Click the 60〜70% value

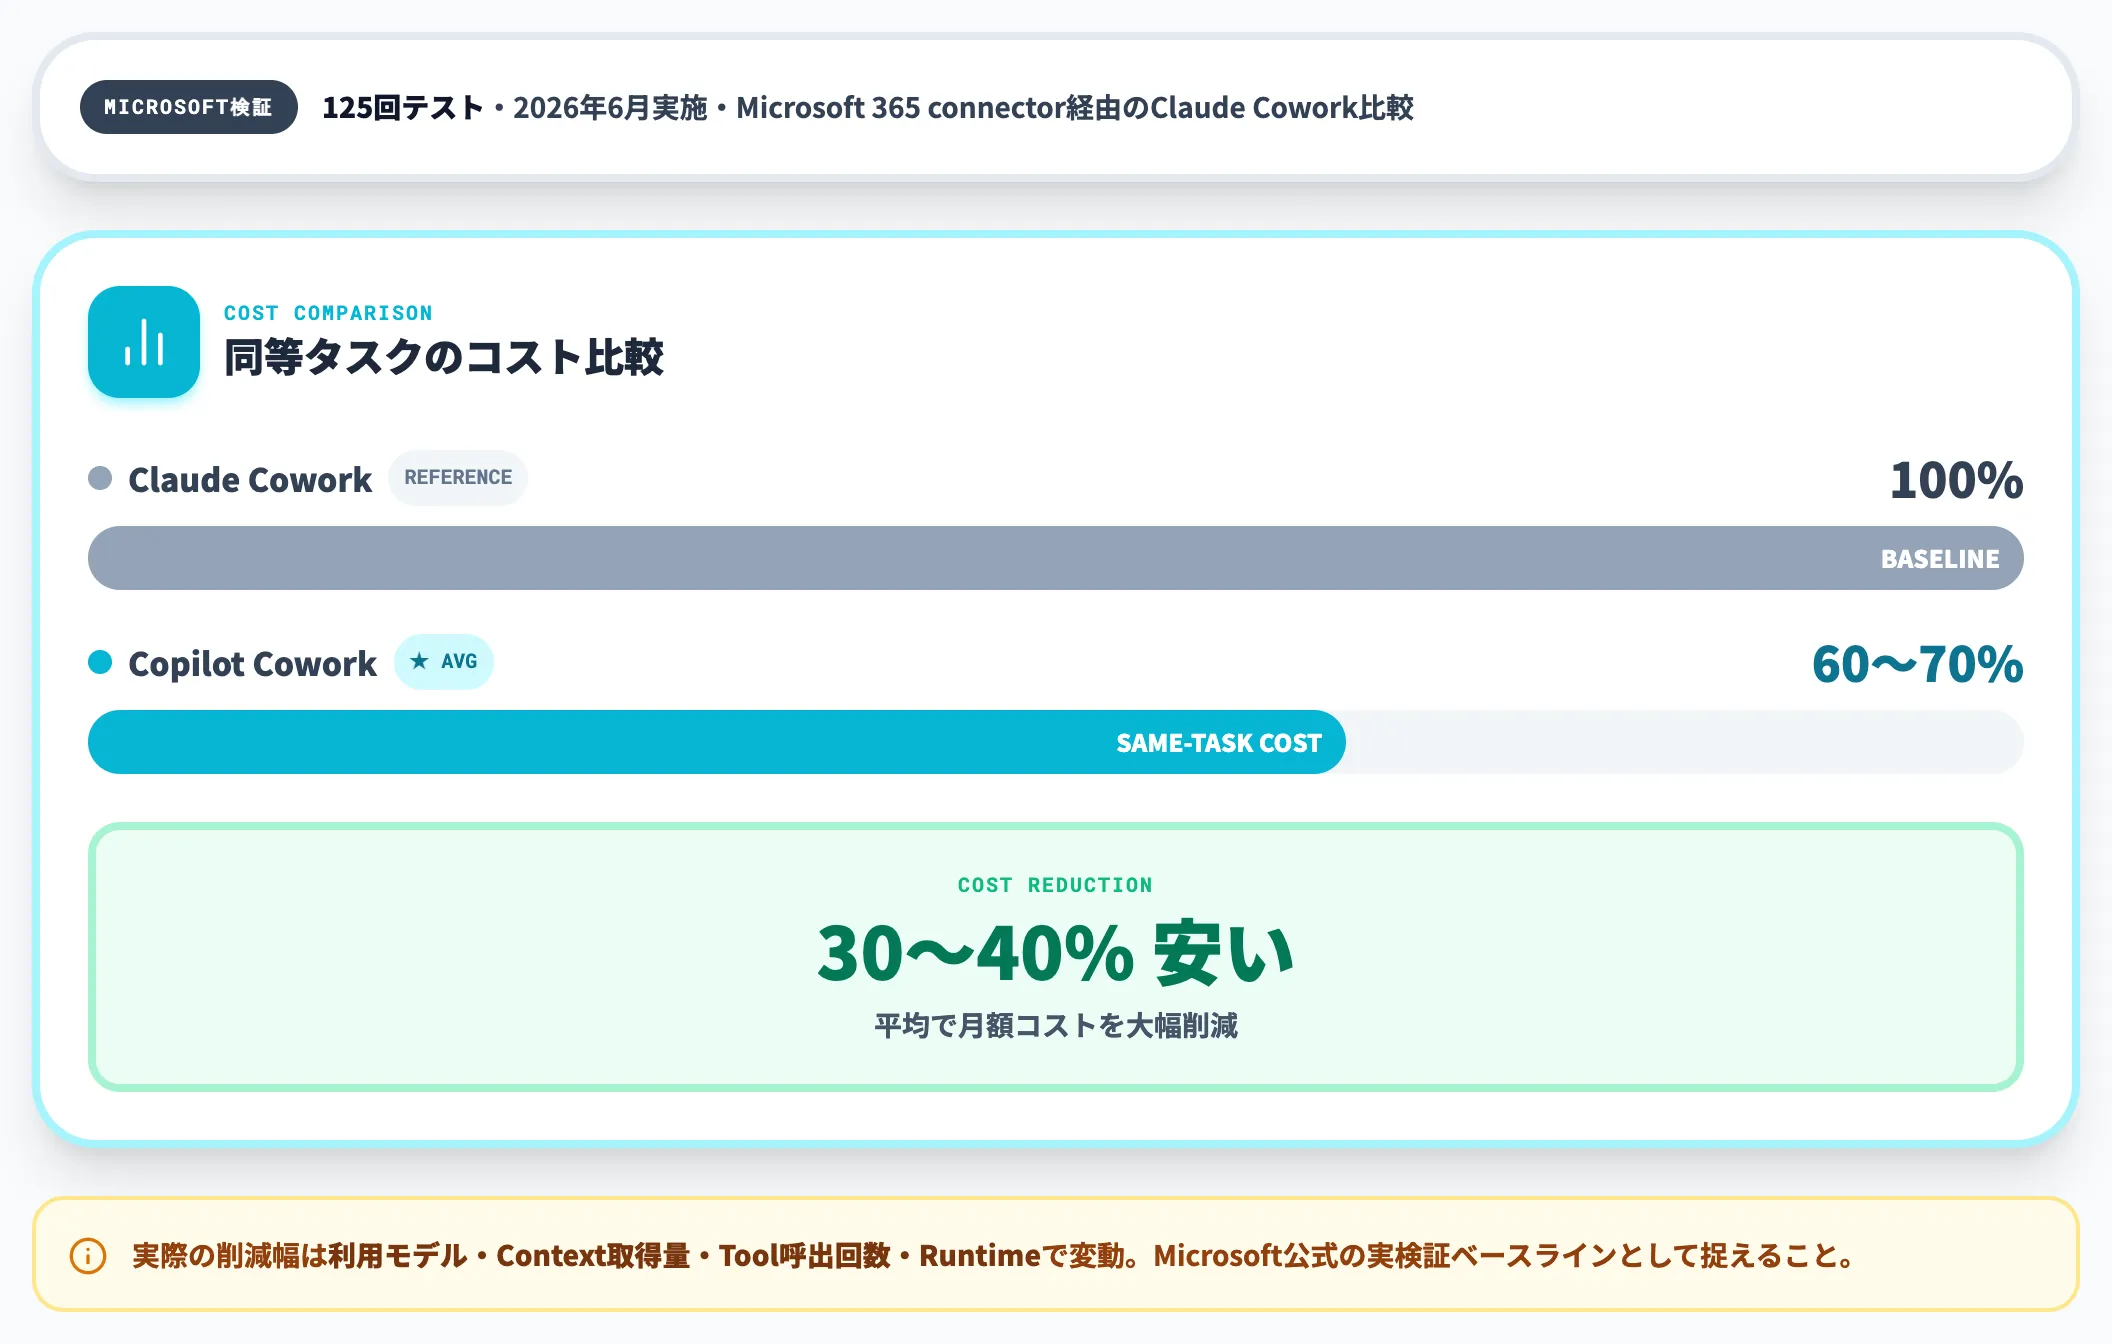(1918, 664)
